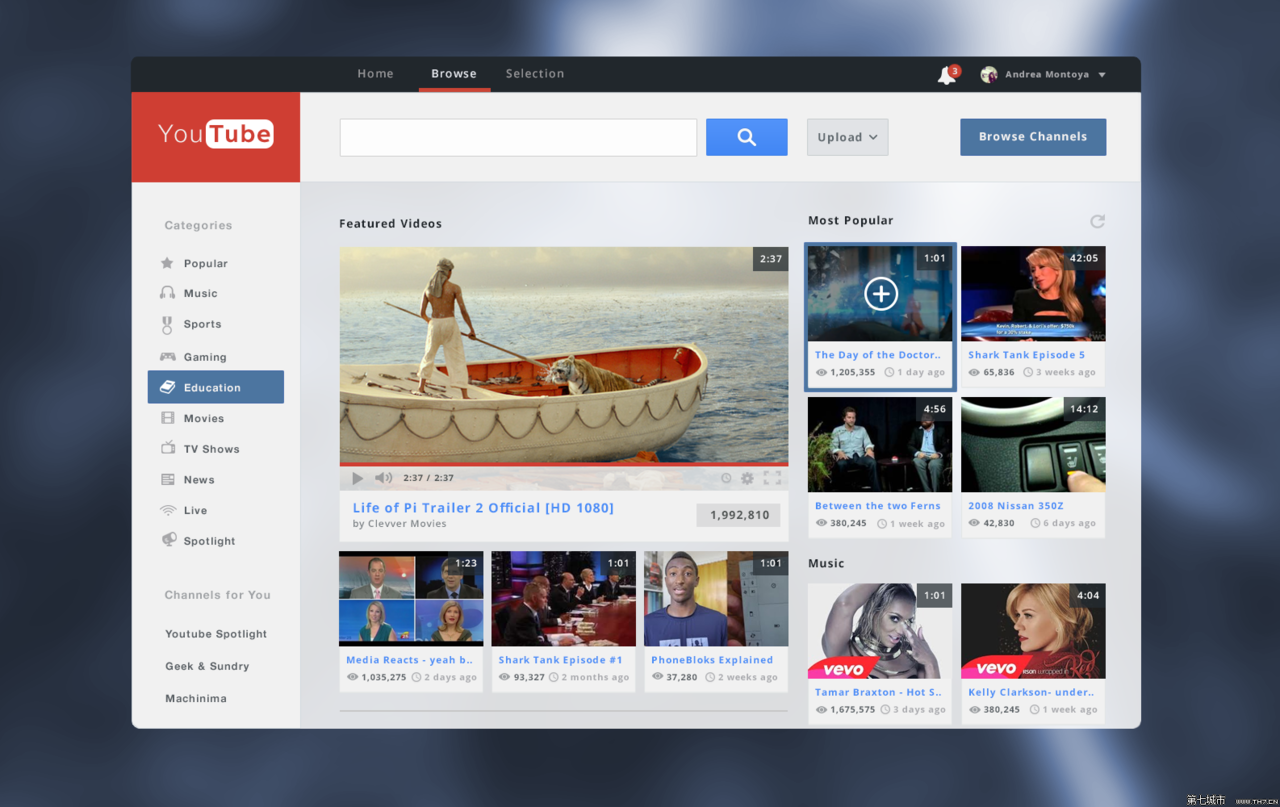Select the Education category

(x=216, y=387)
